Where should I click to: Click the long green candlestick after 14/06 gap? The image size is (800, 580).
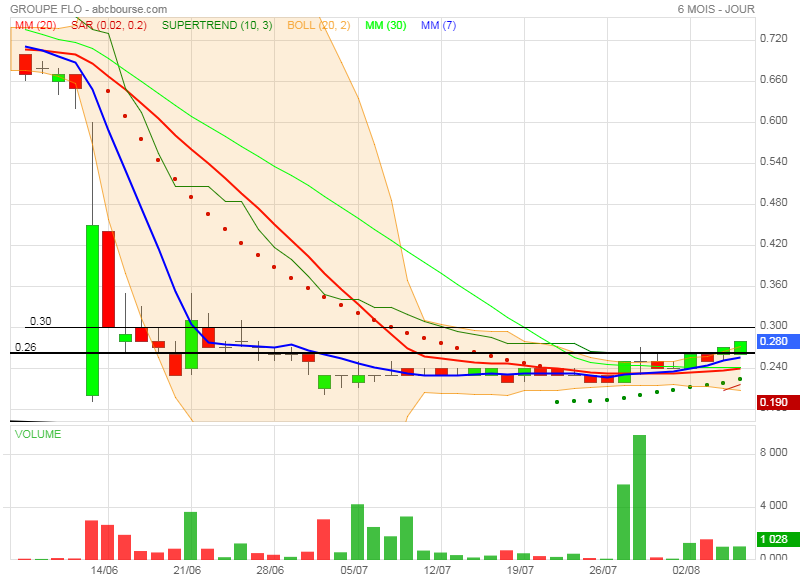coord(92,310)
